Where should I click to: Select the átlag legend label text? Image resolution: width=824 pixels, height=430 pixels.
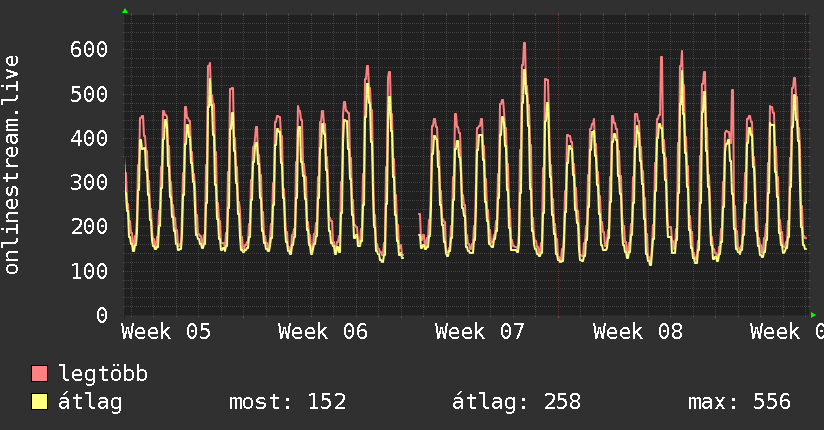90,402
